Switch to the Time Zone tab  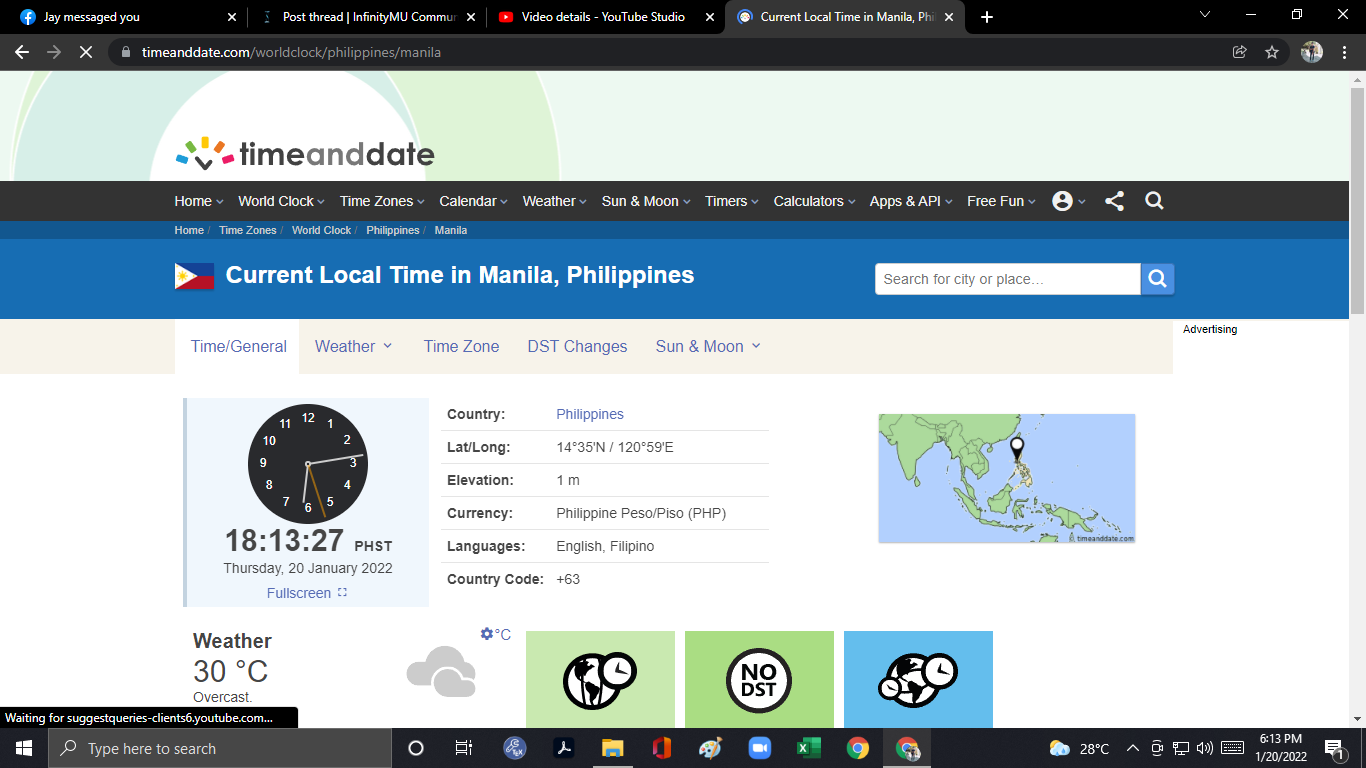[x=461, y=346]
